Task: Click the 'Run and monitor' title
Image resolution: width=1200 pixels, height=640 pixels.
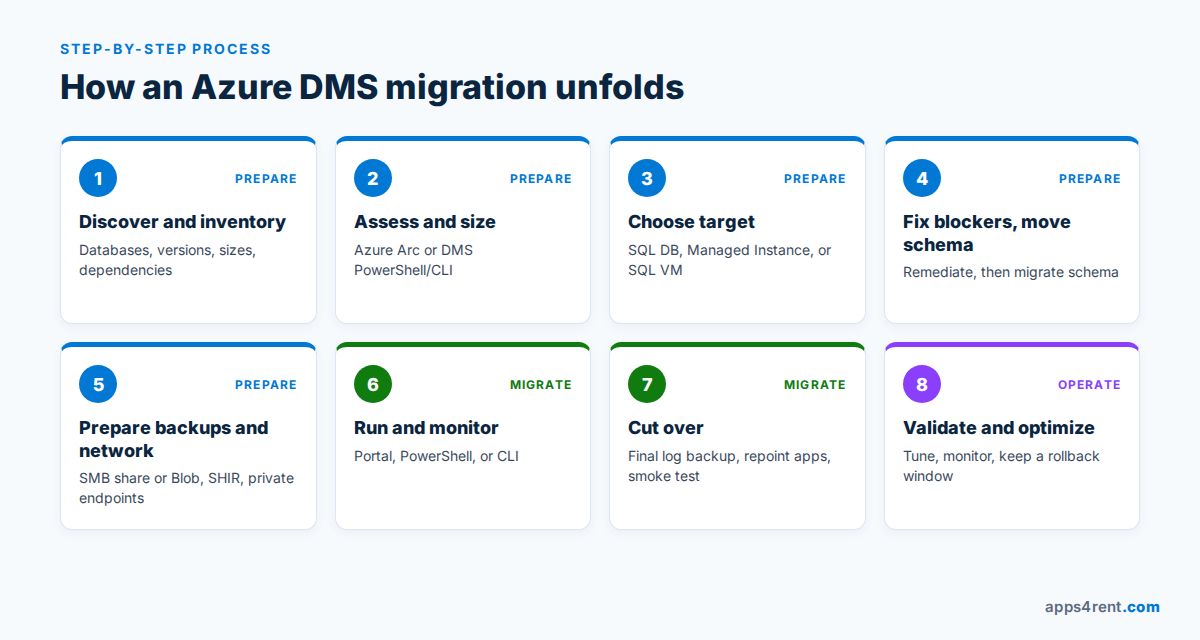Action: tap(426, 428)
